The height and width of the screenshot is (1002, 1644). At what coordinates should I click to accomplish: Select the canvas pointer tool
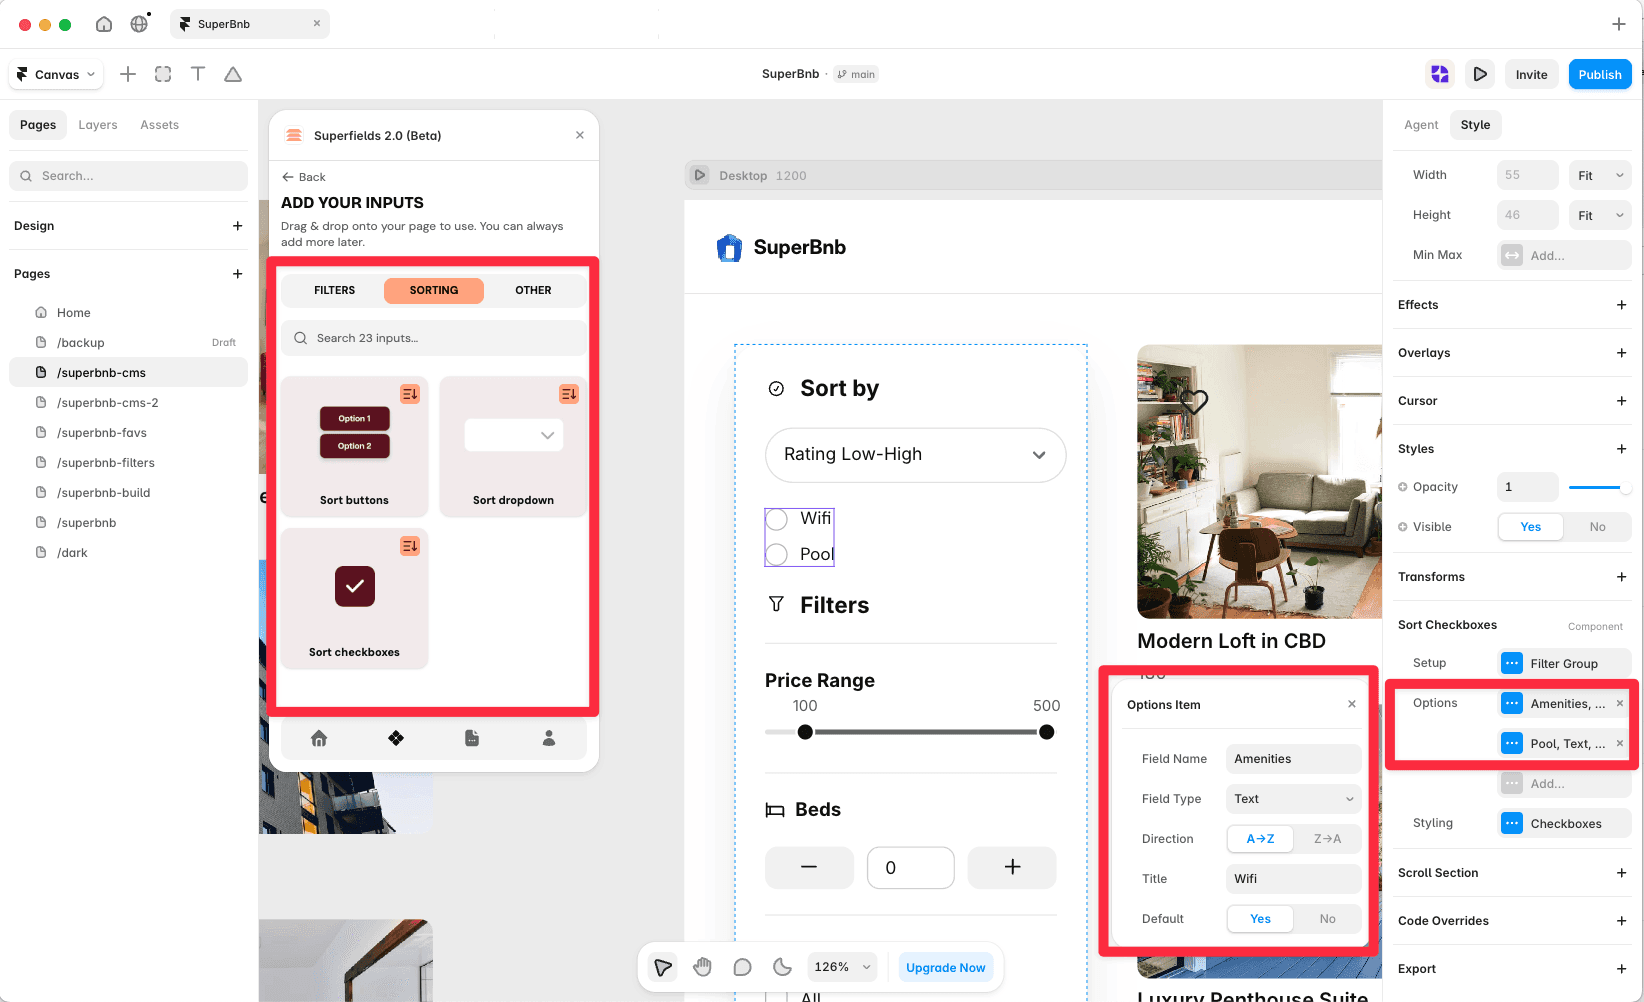[663, 967]
